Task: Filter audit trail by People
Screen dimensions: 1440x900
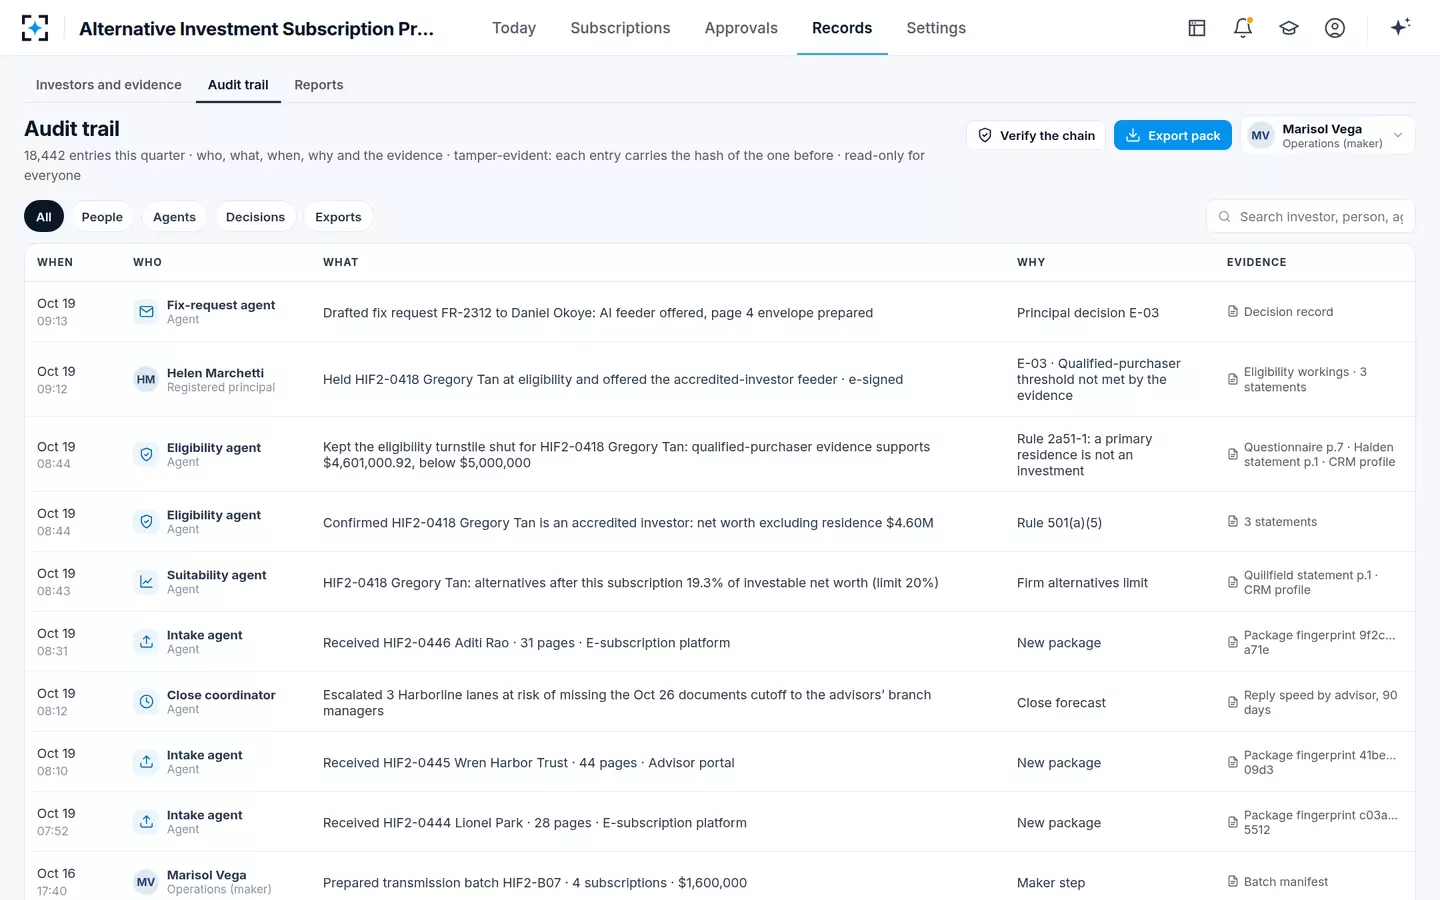Action: (102, 217)
